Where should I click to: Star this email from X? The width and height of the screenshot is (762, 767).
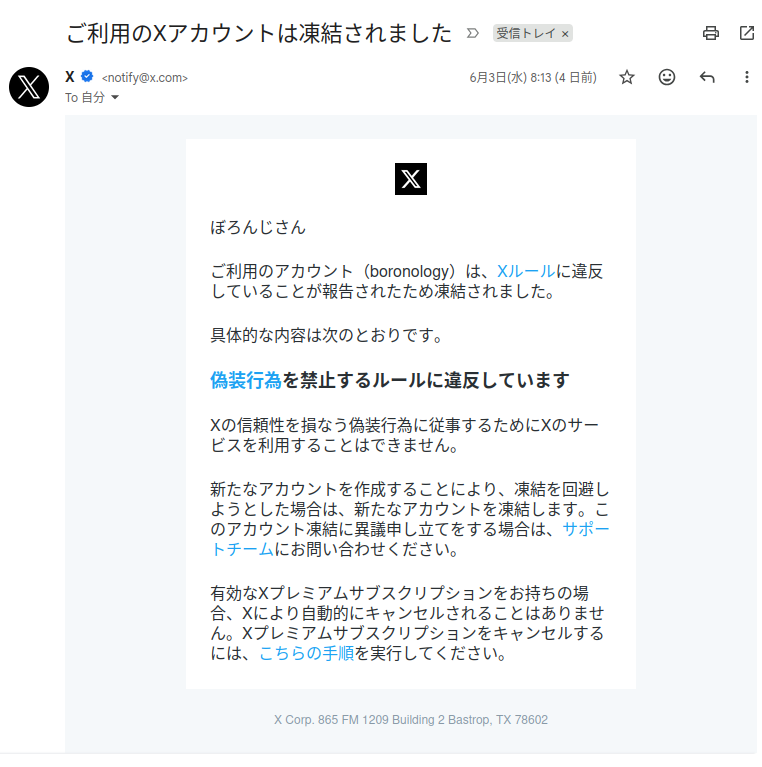pyautogui.click(x=627, y=77)
